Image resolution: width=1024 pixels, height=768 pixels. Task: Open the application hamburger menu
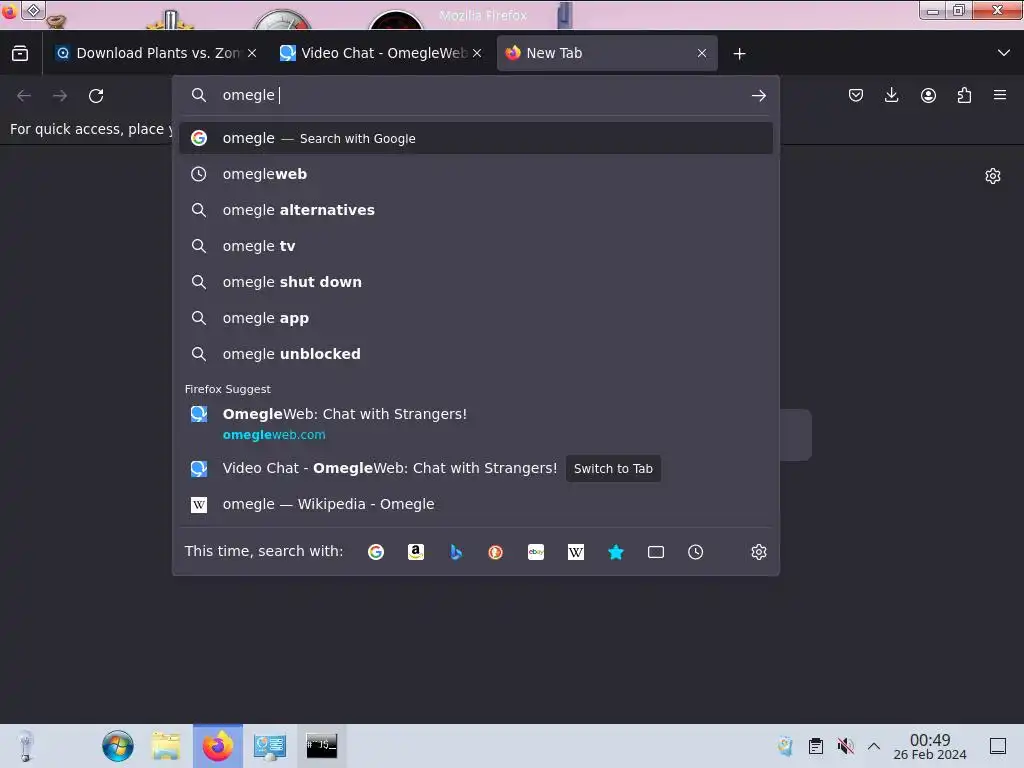(x=1000, y=95)
